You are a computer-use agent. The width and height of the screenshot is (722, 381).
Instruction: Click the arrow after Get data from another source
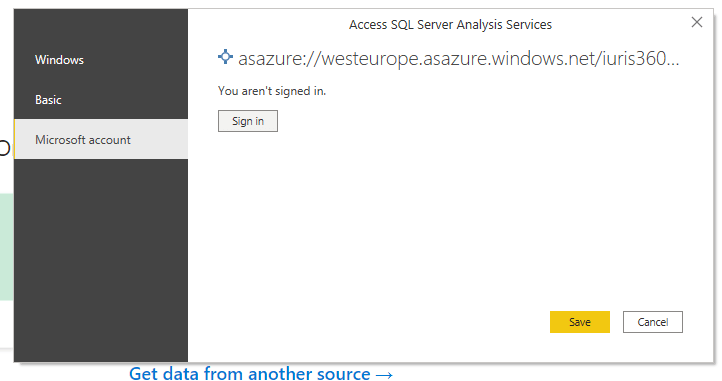(384, 375)
